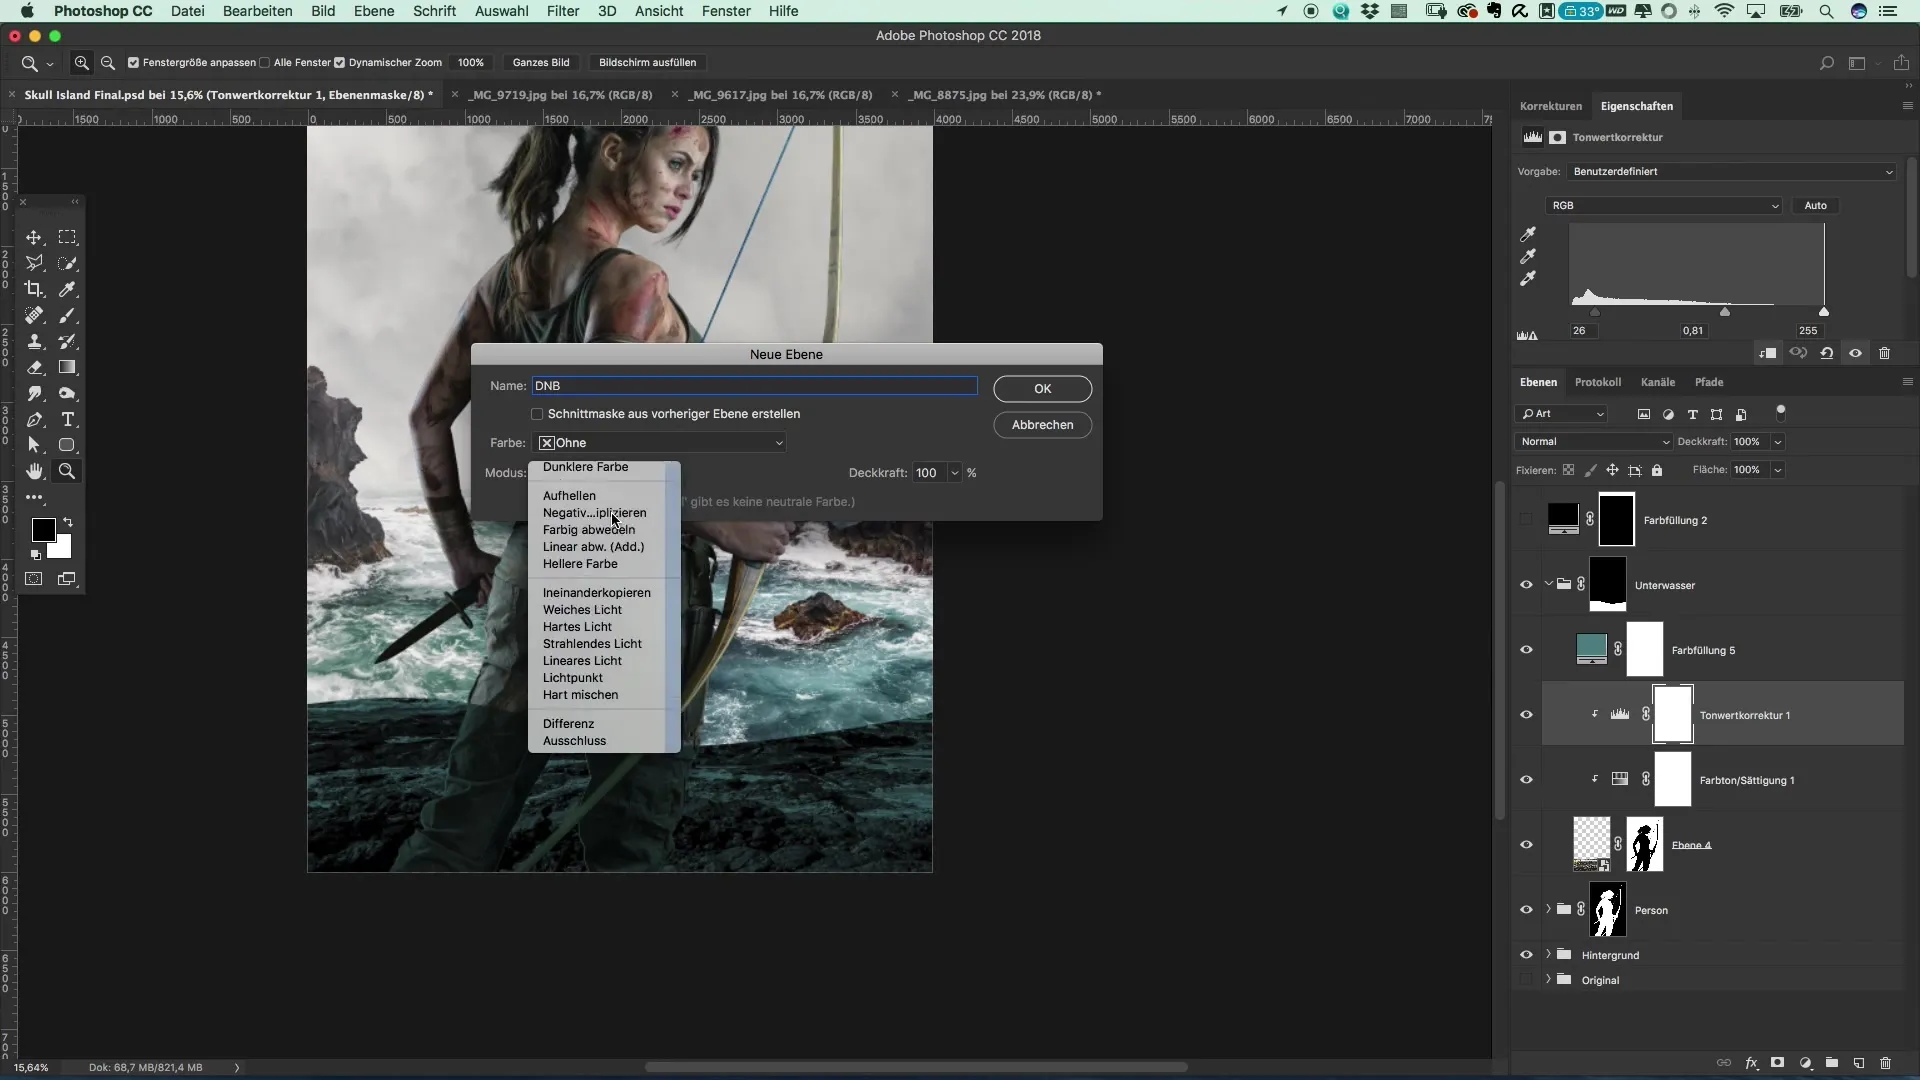Open the Farbe dropdown in dialog
This screenshot has width=1920, height=1080.
(660, 443)
